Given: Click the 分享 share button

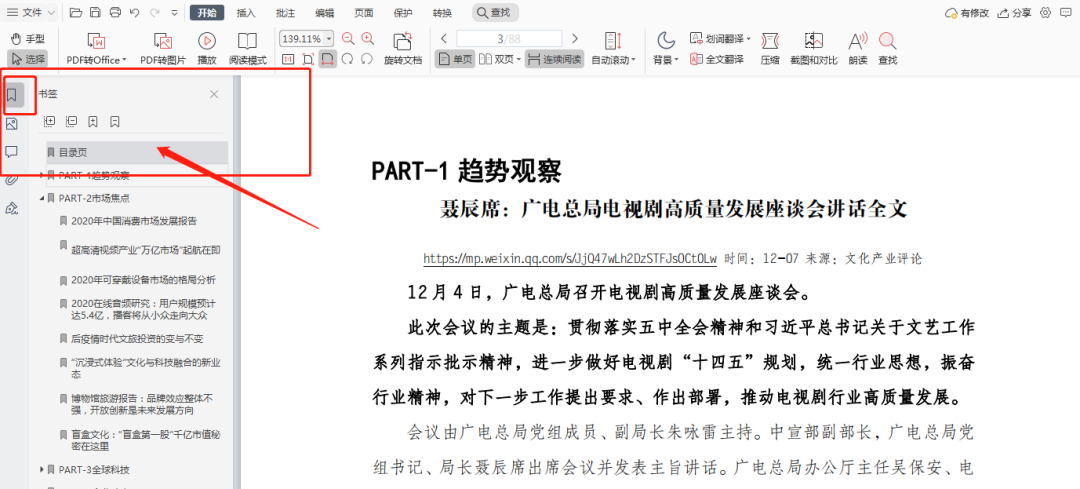Looking at the screenshot, I should [1015, 13].
